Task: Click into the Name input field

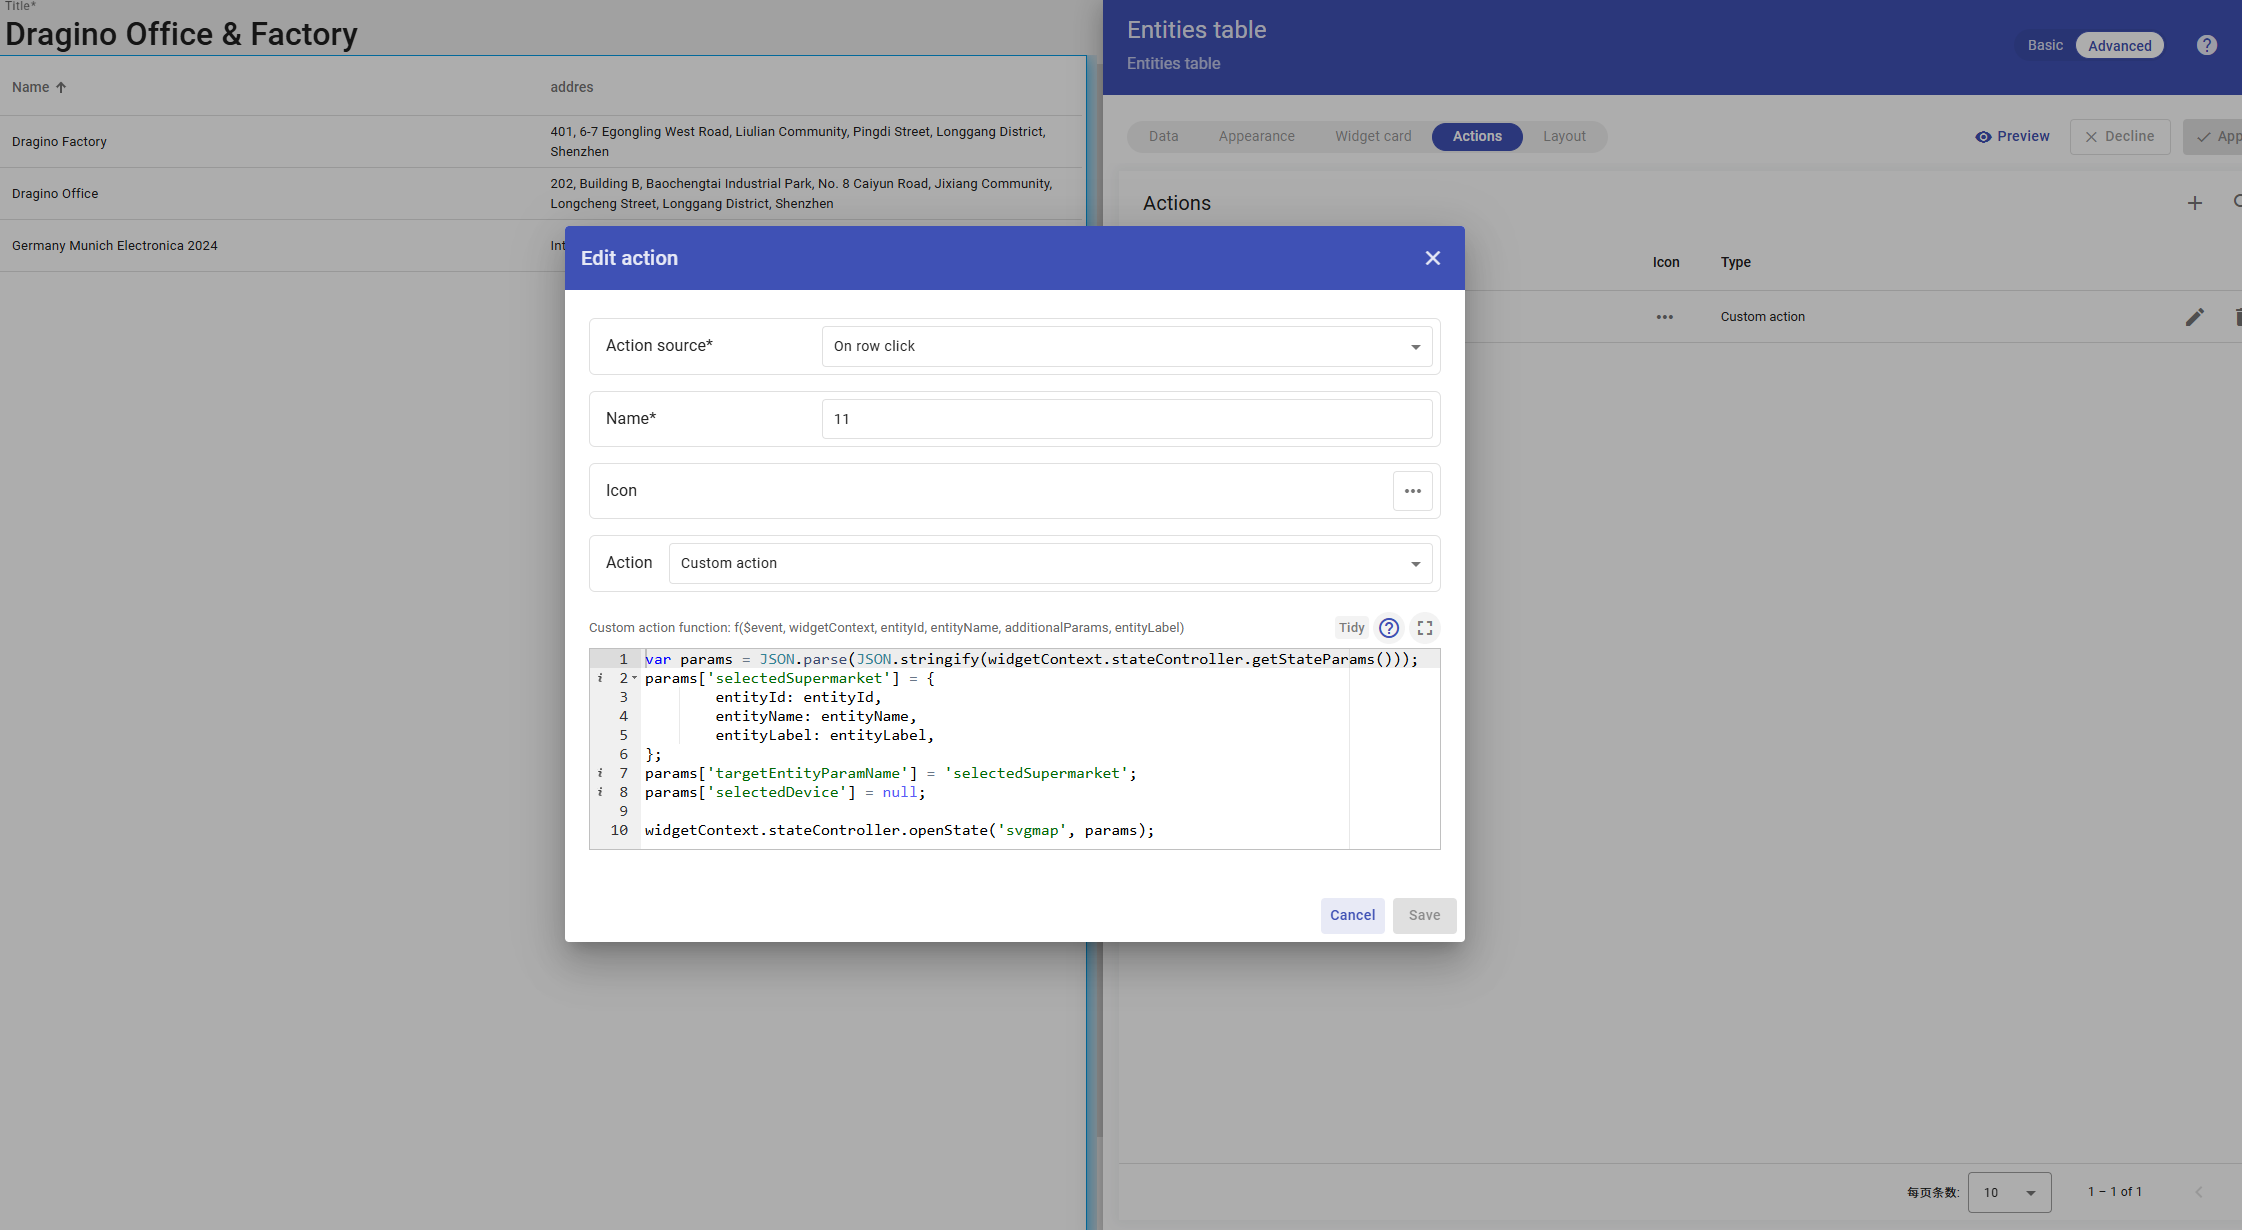Action: point(1126,419)
